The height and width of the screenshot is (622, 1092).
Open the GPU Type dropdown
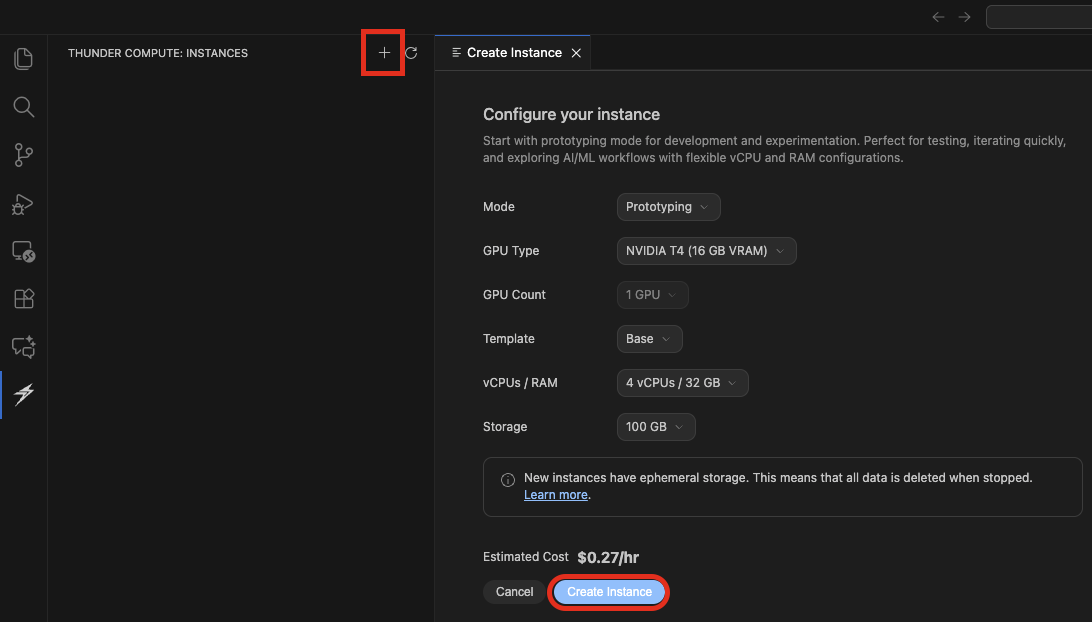tap(706, 251)
